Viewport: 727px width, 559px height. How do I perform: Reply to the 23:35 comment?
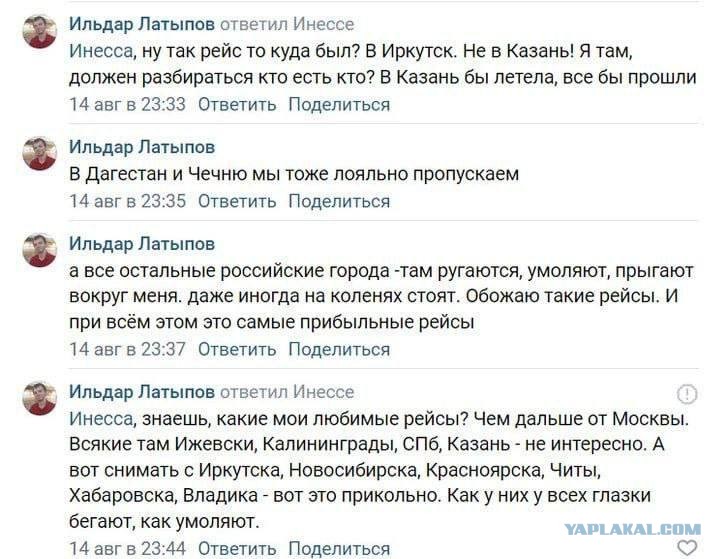tap(237, 201)
